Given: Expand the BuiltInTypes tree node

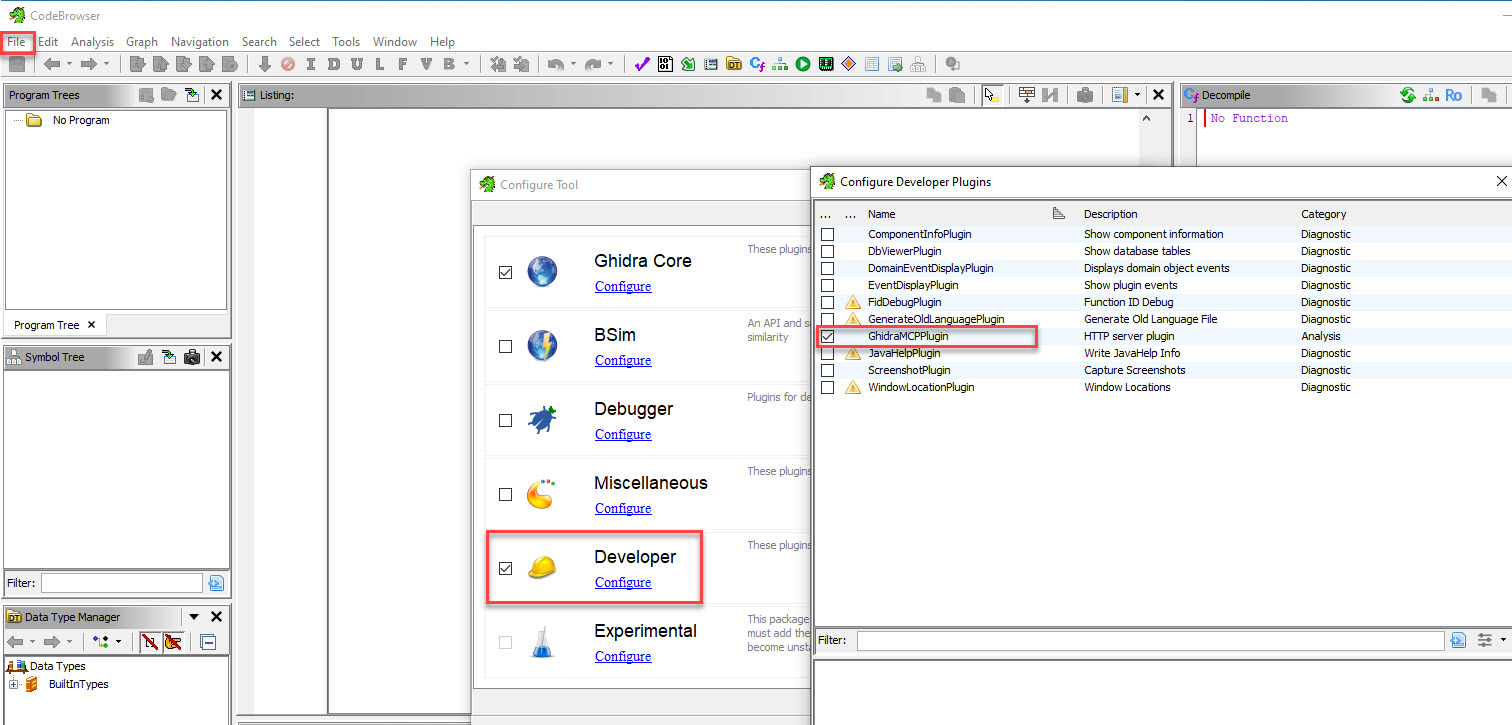Looking at the screenshot, I should tap(14, 684).
